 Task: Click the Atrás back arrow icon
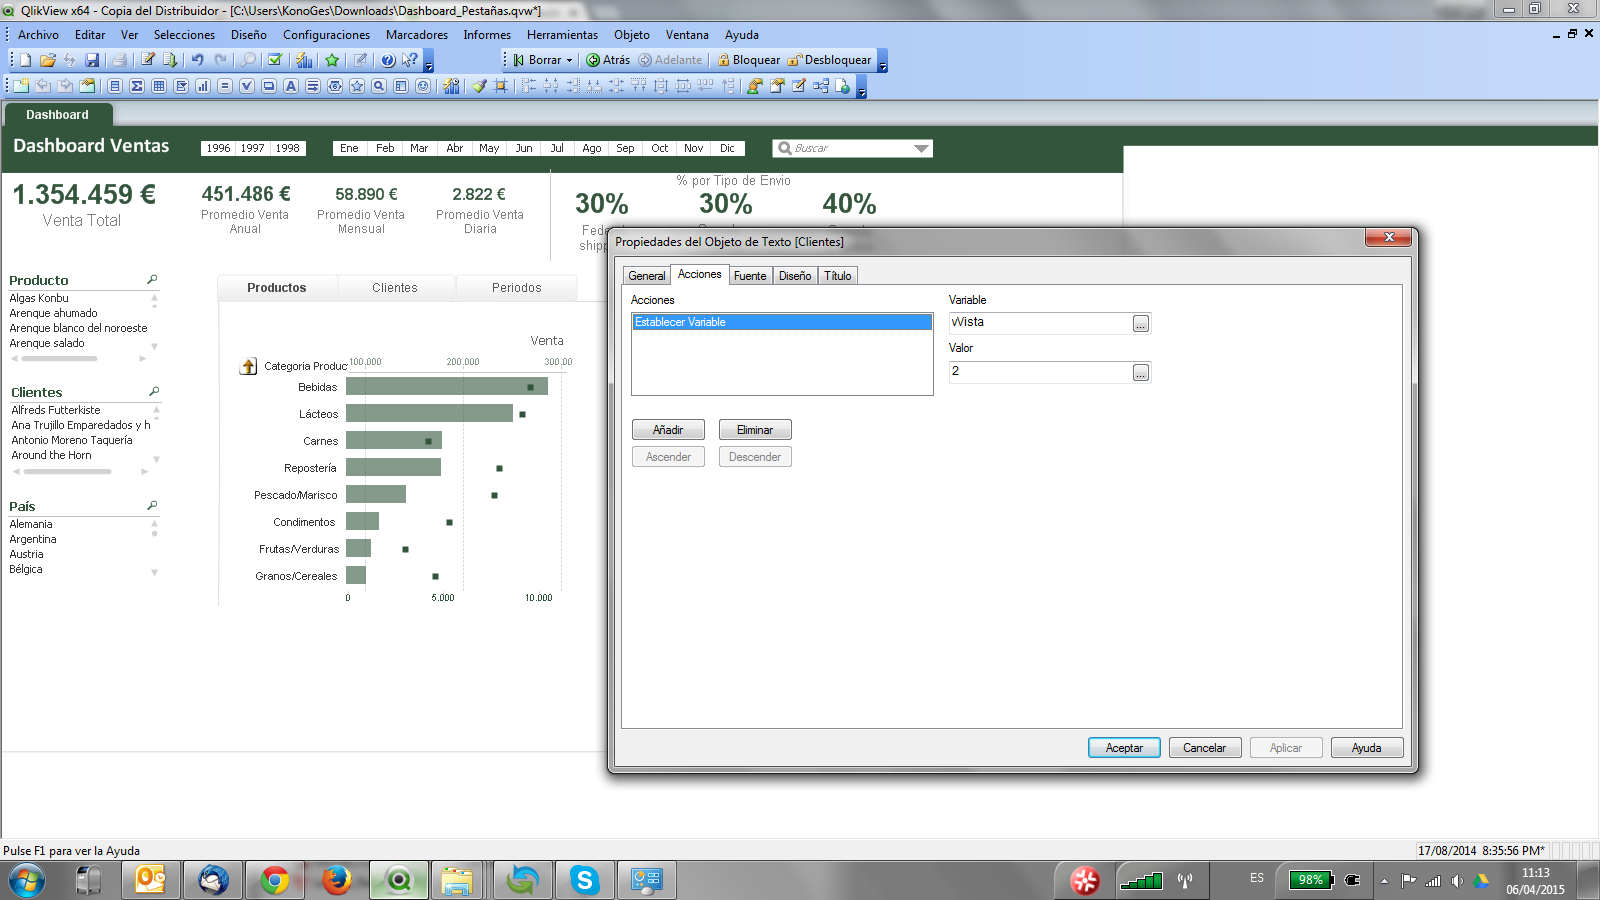[593, 60]
